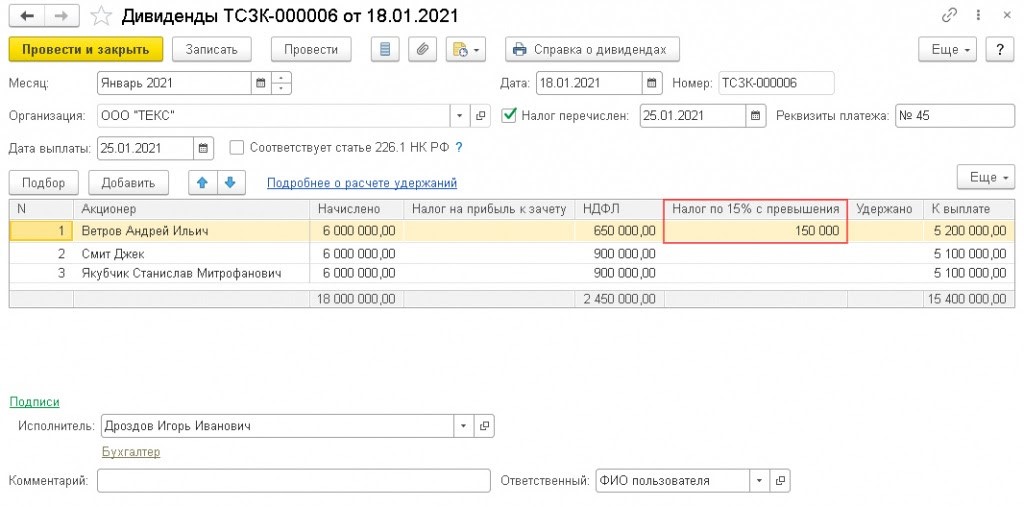This screenshot has height=507, width=1024.
Task: Open the top-right 'Еще' menu
Action: [947, 49]
